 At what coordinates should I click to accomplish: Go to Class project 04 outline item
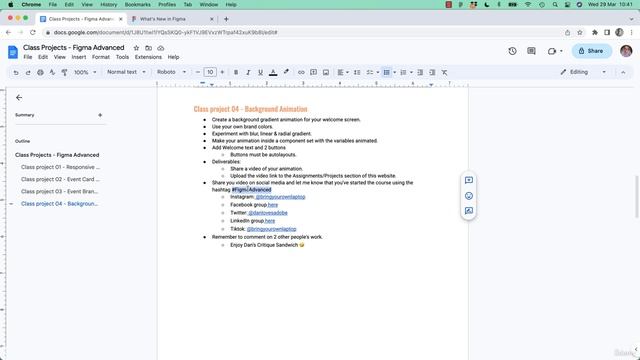[x=60, y=204]
